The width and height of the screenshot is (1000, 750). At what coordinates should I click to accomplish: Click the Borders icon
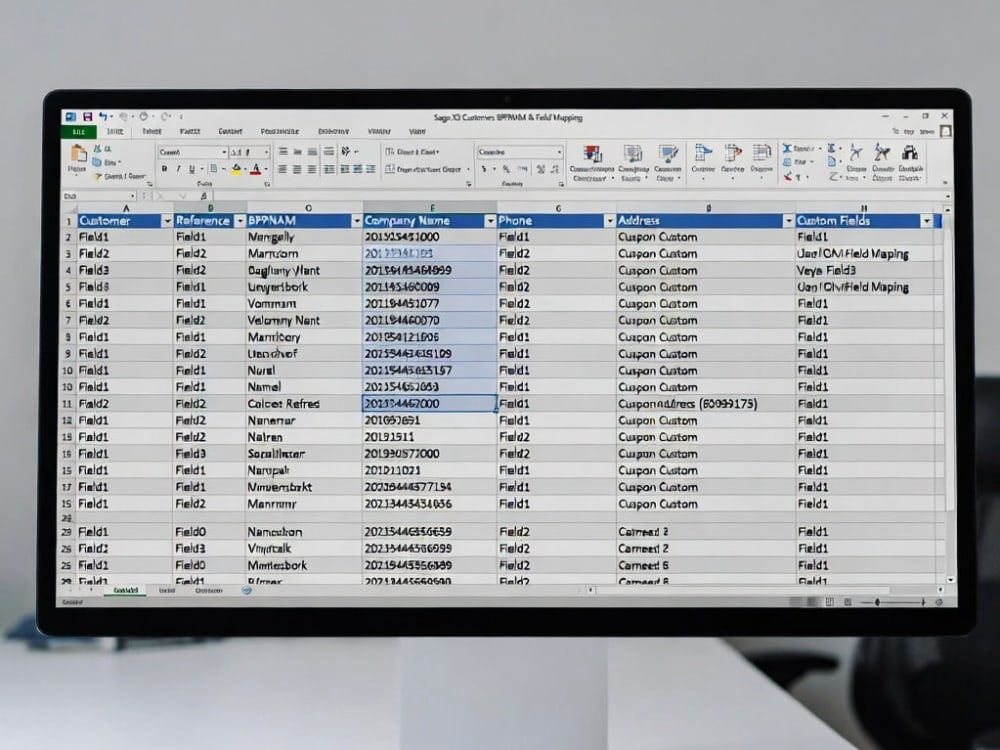click(214, 169)
